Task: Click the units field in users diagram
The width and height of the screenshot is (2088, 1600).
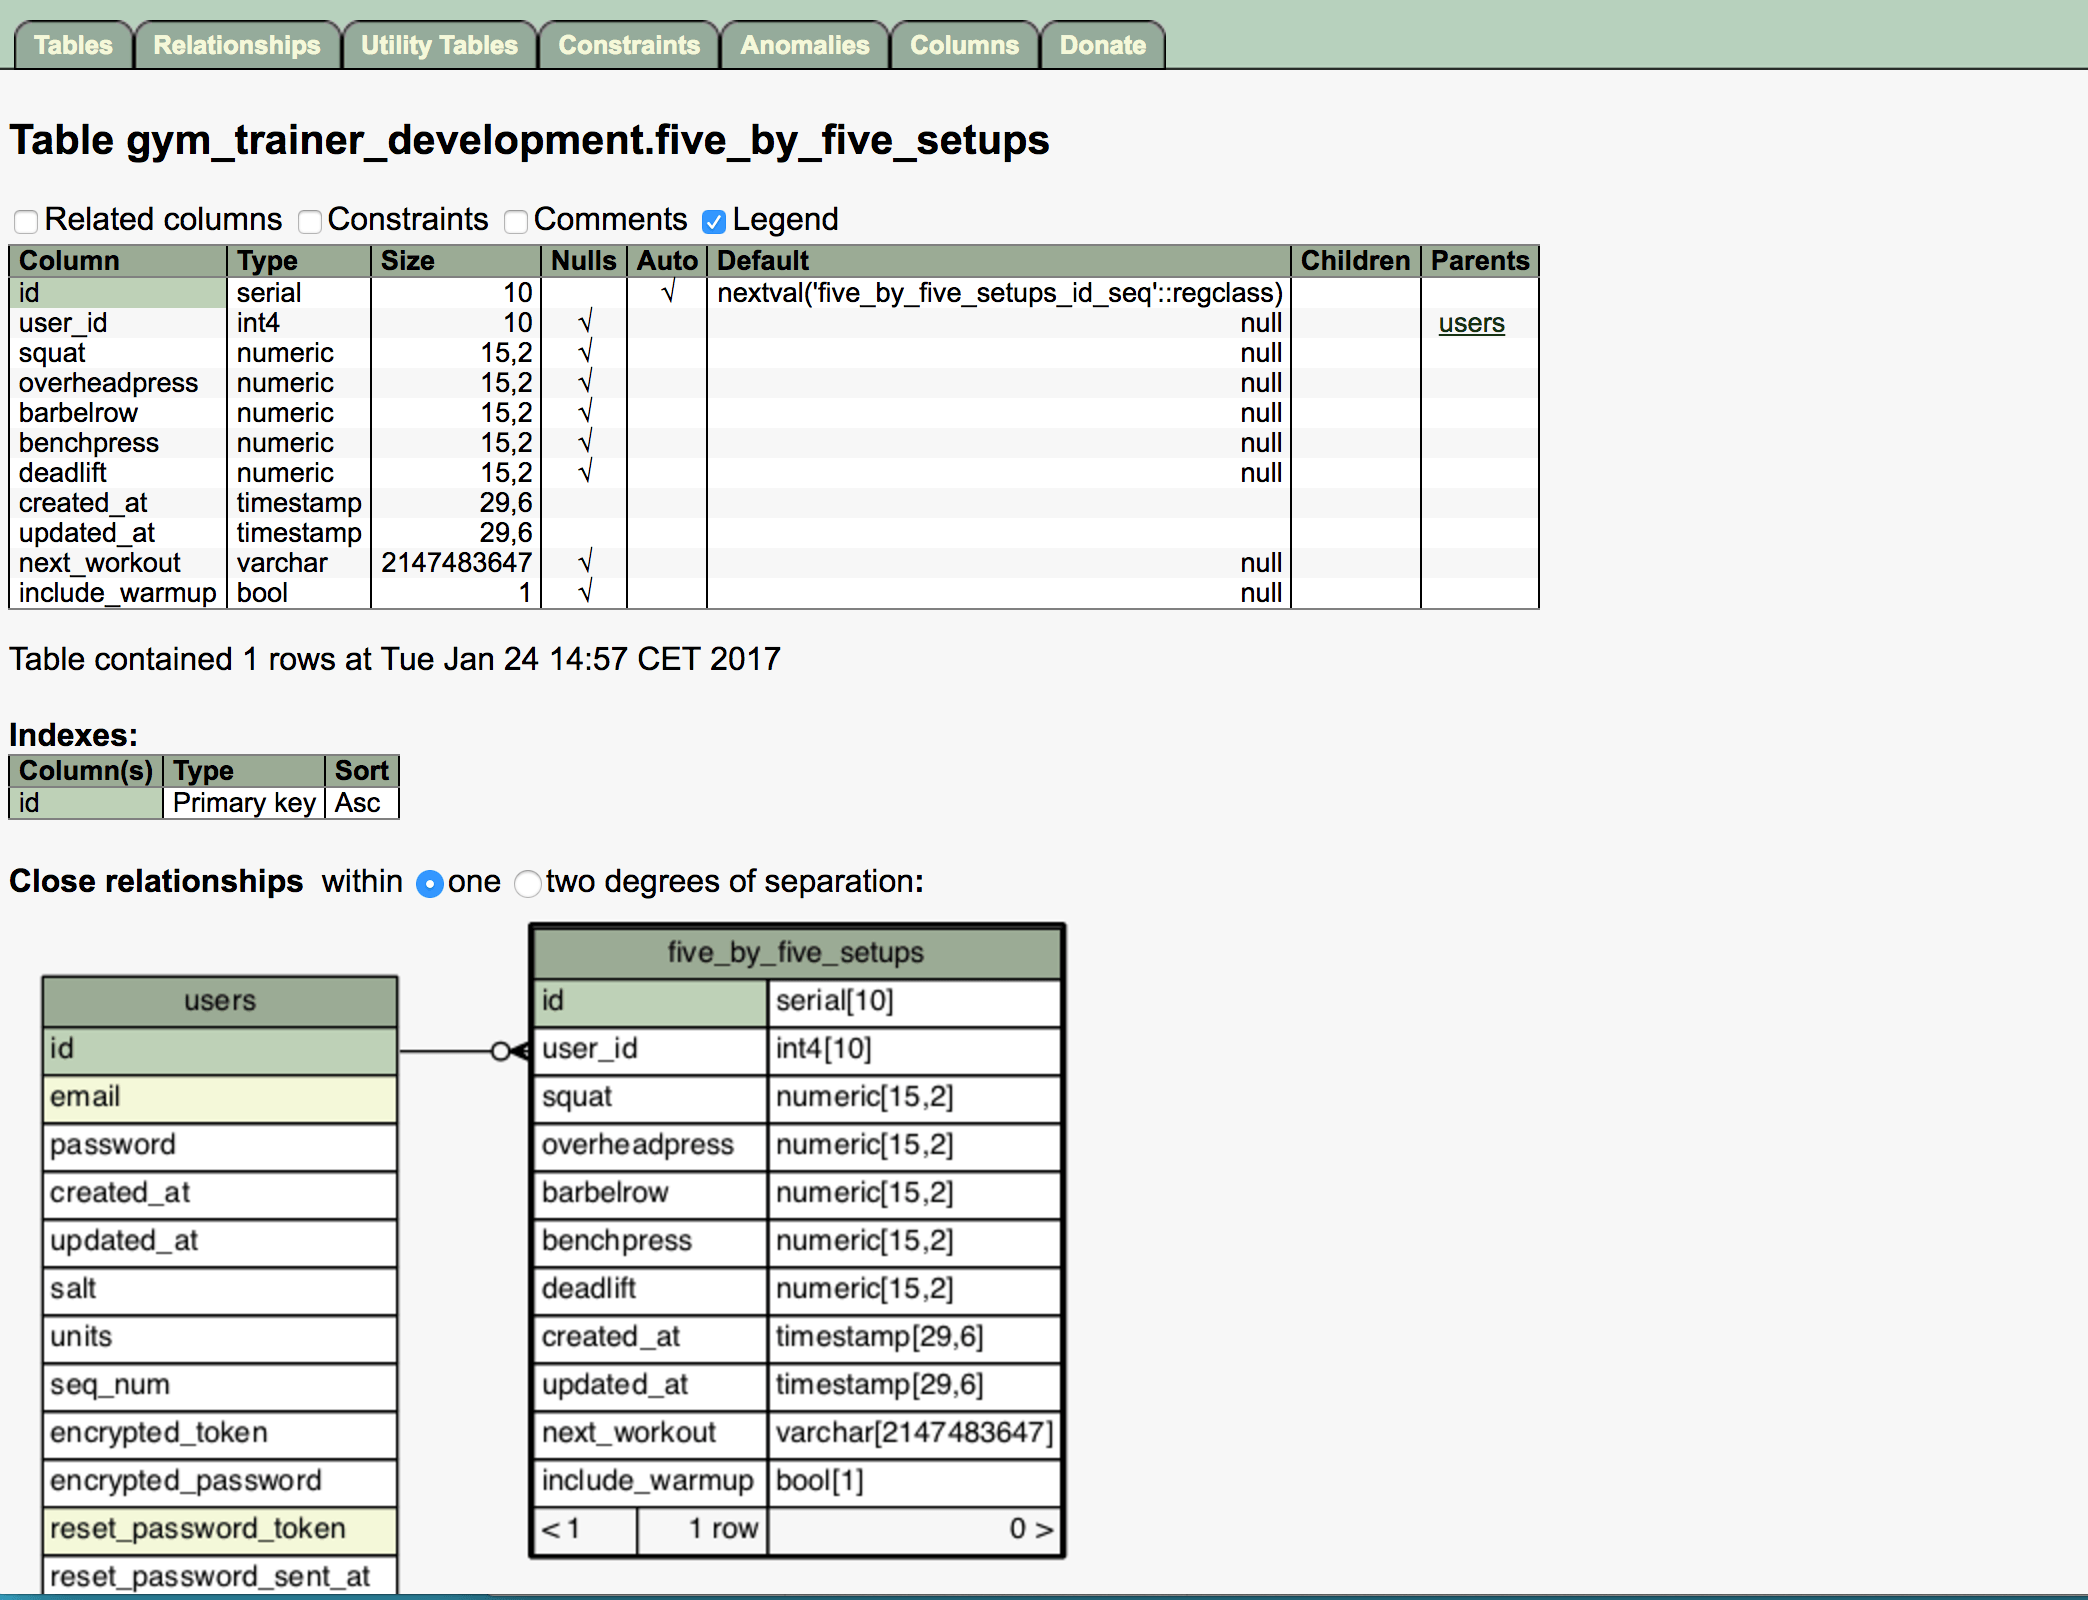Action: pos(220,1337)
